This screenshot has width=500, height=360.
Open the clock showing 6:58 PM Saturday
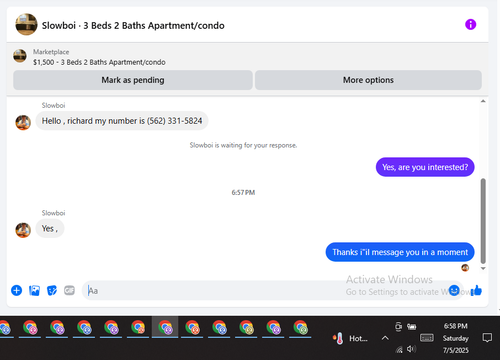(x=455, y=338)
